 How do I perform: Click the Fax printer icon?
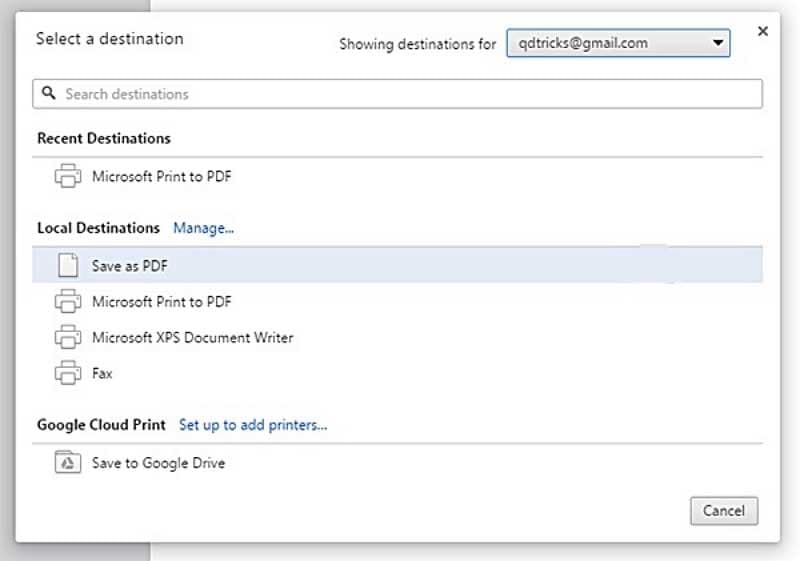(67, 373)
